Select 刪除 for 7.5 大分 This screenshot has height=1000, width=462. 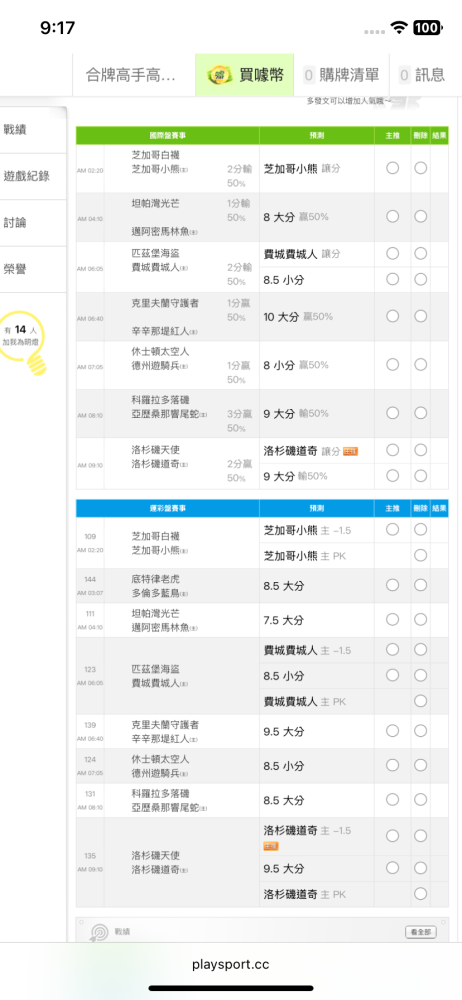coord(421,619)
